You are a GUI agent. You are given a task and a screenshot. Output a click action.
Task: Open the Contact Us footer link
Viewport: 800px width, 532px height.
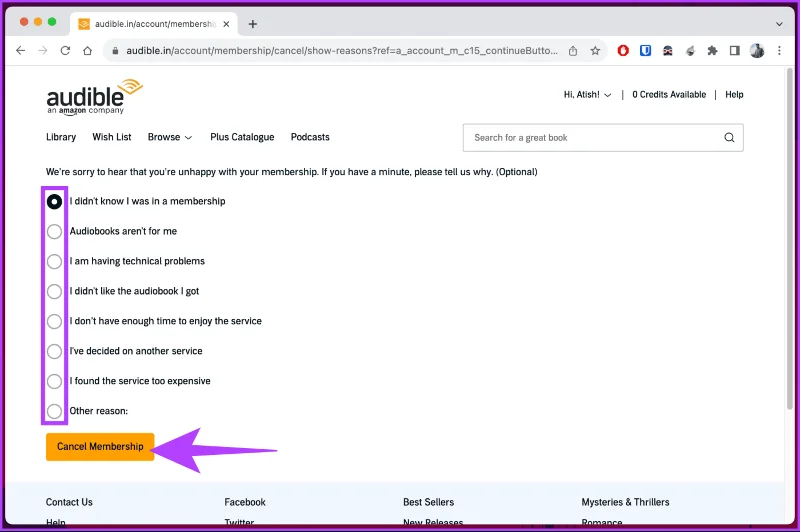[69, 502]
